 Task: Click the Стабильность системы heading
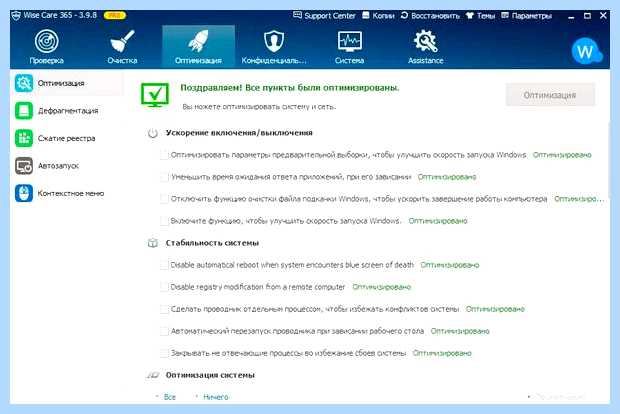click(x=212, y=243)
